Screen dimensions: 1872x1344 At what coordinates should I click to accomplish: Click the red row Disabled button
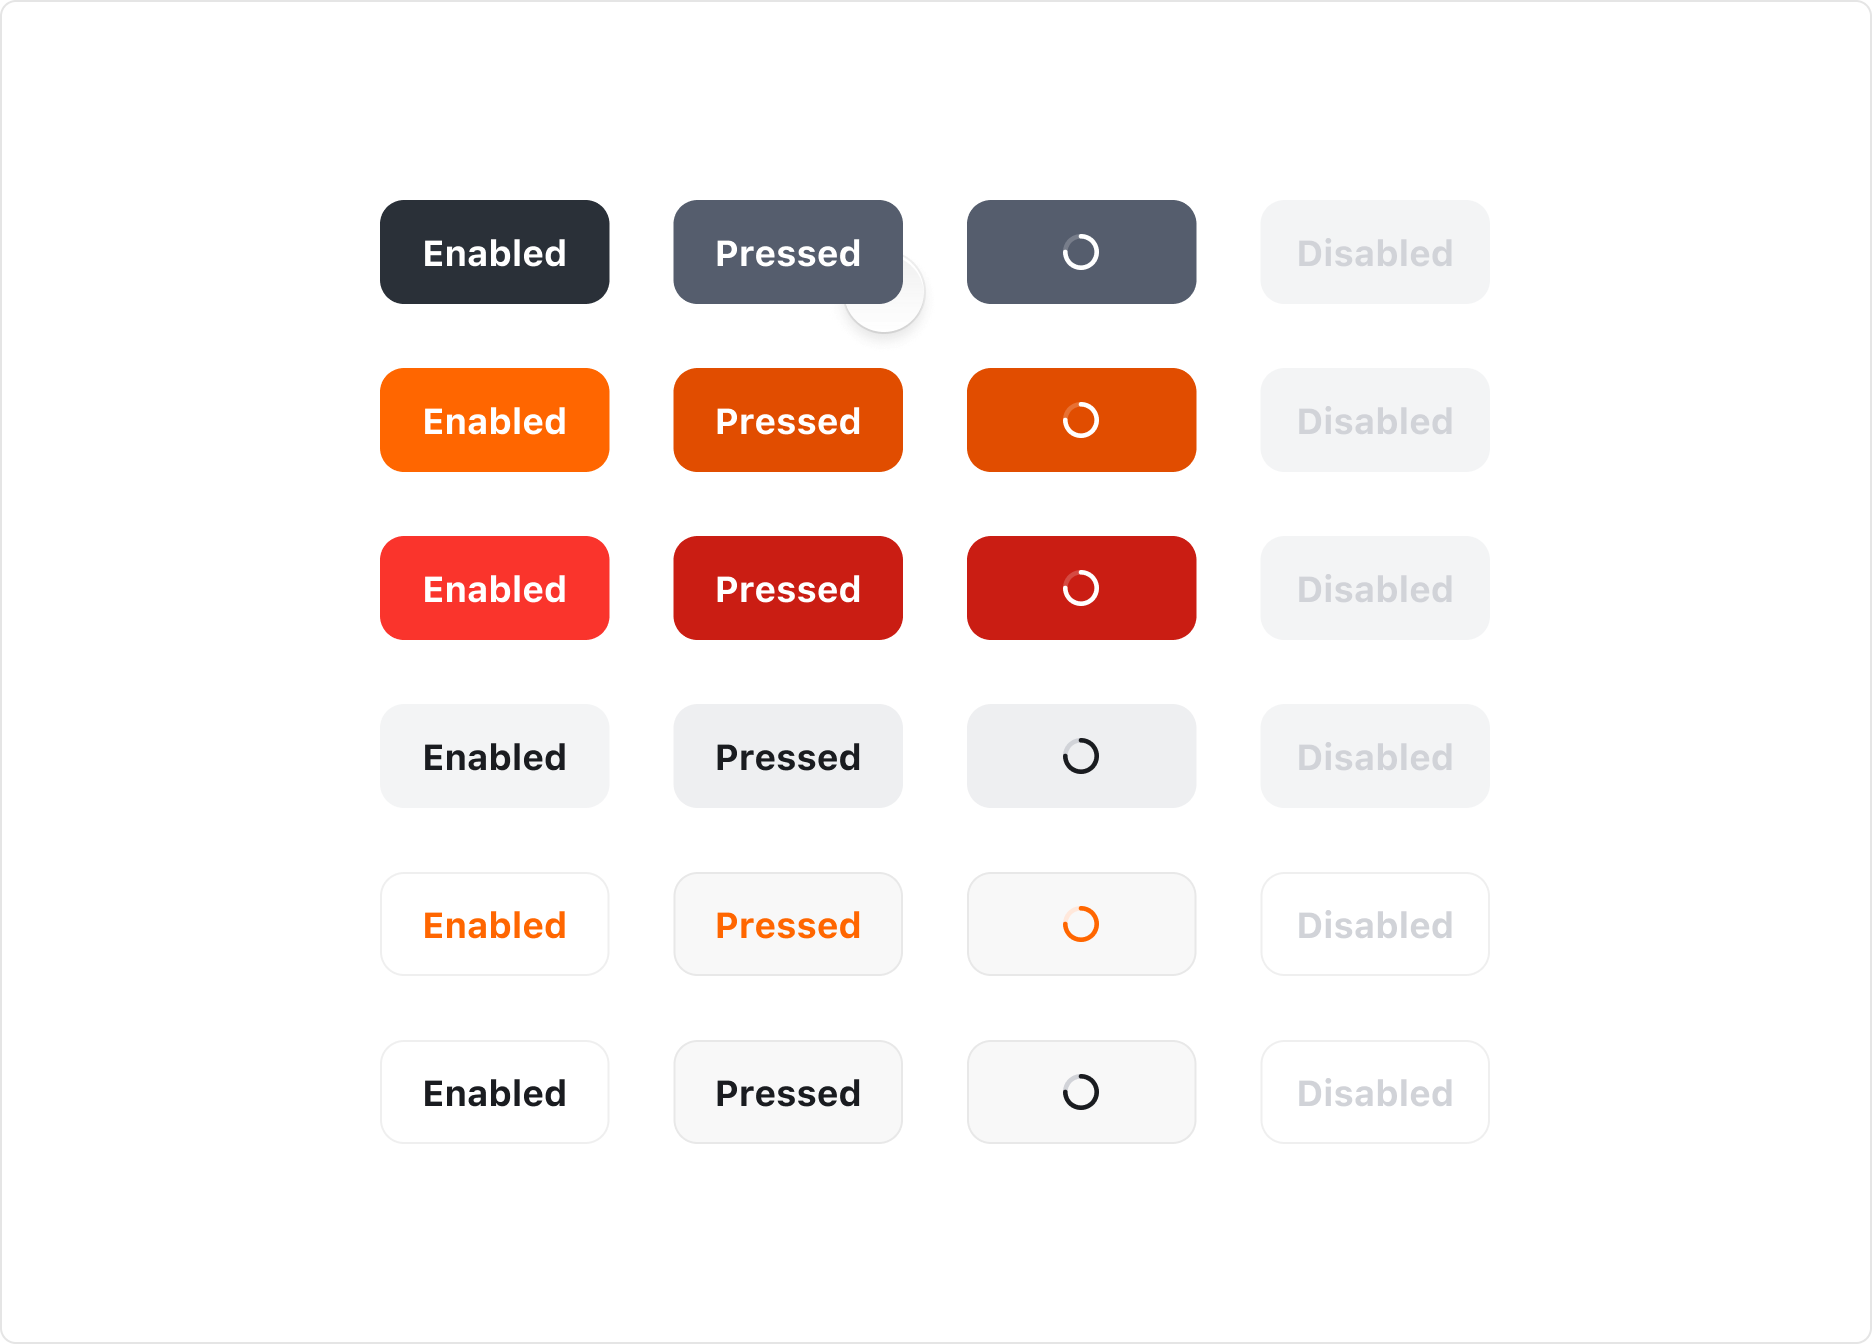[1374, 588]
